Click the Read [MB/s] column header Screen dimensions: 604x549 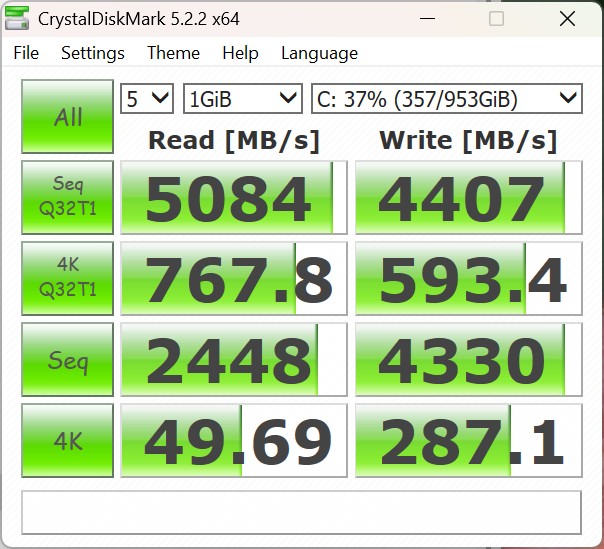(234, 140)
